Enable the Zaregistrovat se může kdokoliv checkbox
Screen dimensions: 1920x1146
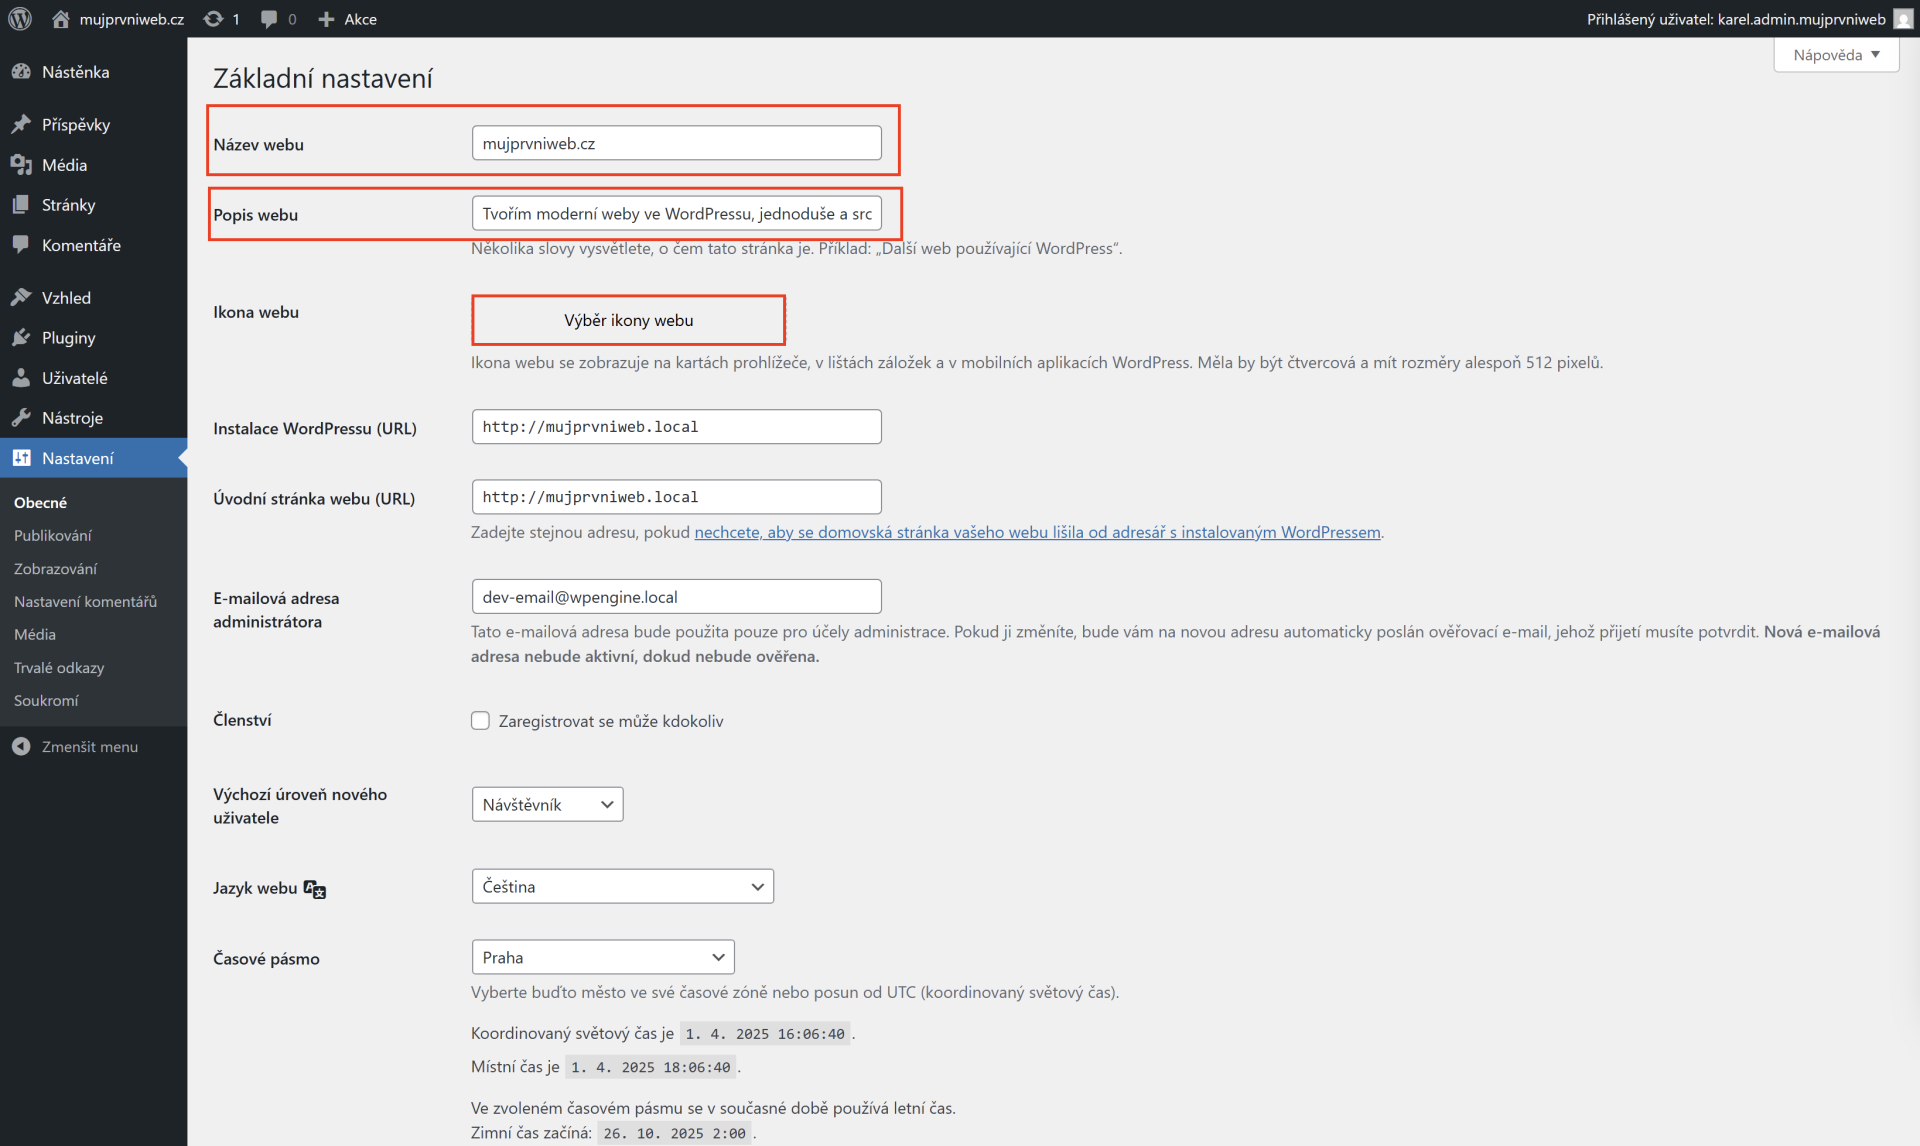[x=481, y=720]
